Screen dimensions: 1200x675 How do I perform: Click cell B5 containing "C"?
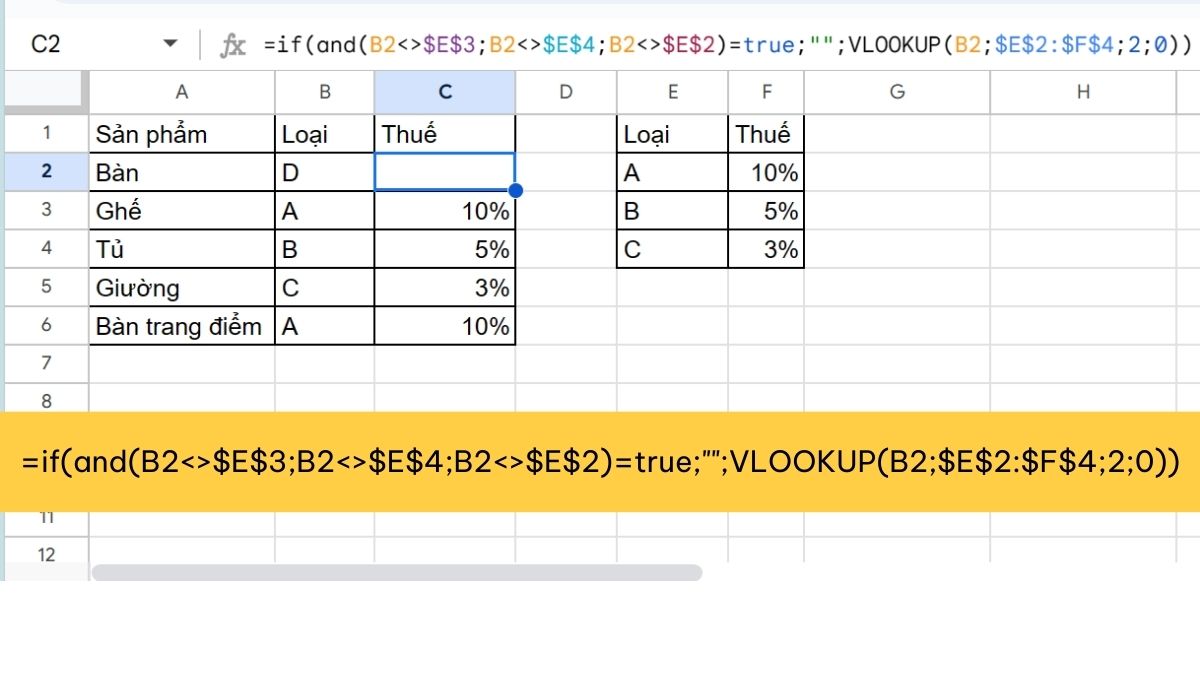325,288
